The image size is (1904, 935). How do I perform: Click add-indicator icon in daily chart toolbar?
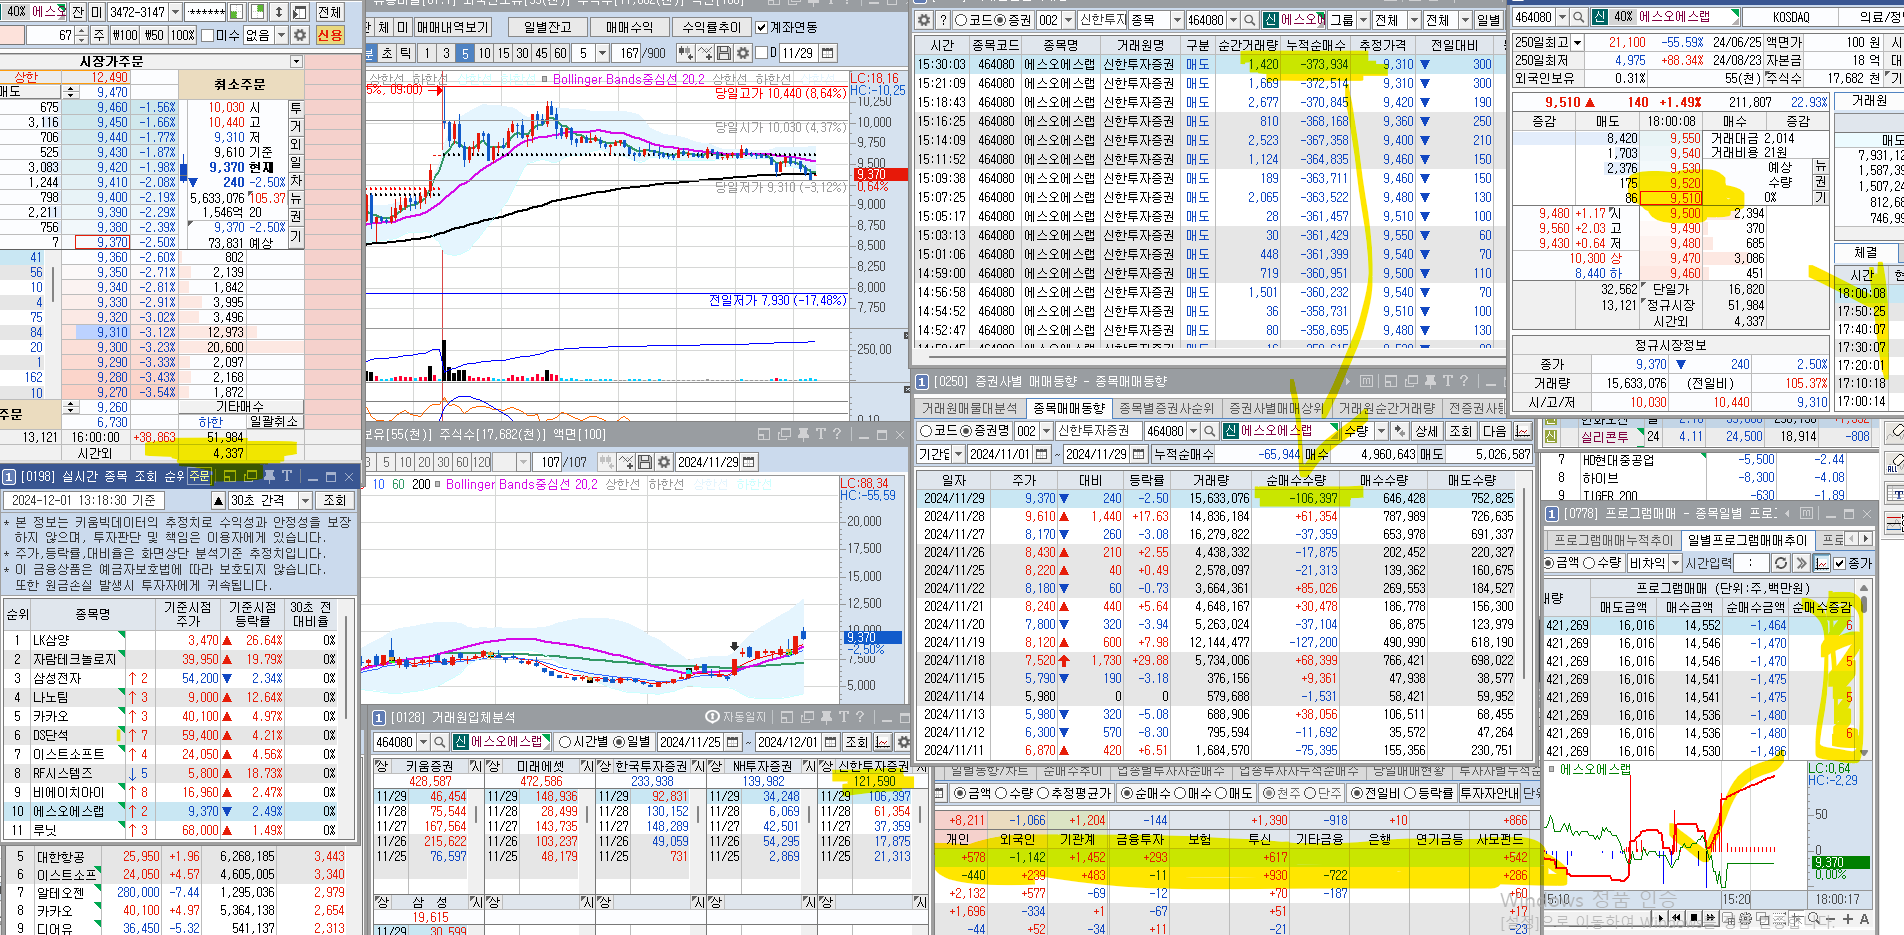point(626,462)
